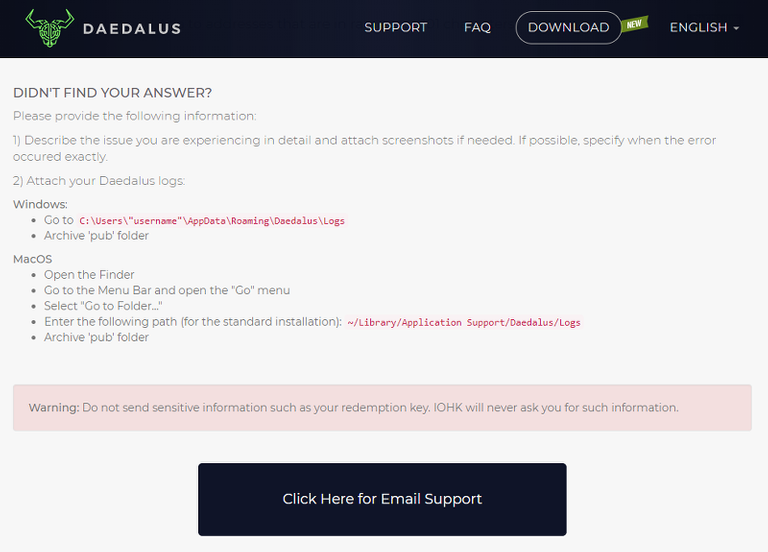Click the "Go to the Menu Bar" step

[167, 290]
